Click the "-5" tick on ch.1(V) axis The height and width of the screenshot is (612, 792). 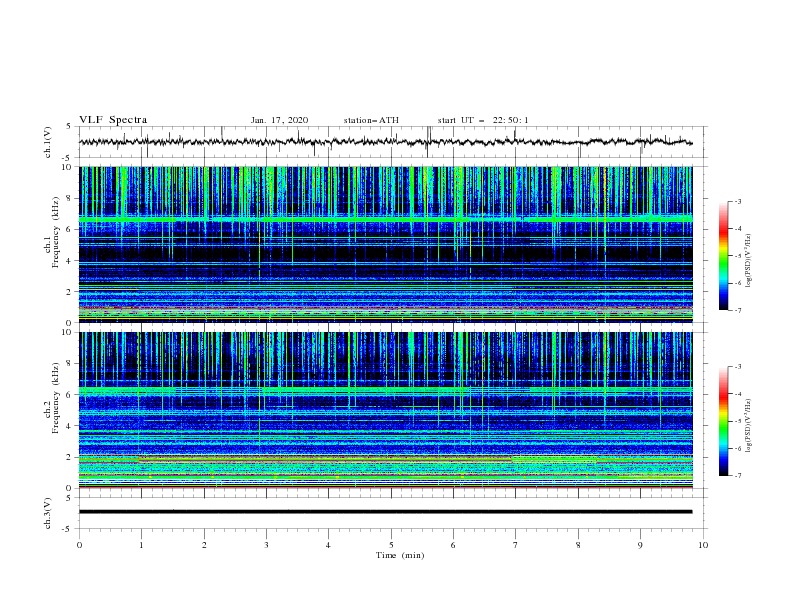(x=68, y=157)
